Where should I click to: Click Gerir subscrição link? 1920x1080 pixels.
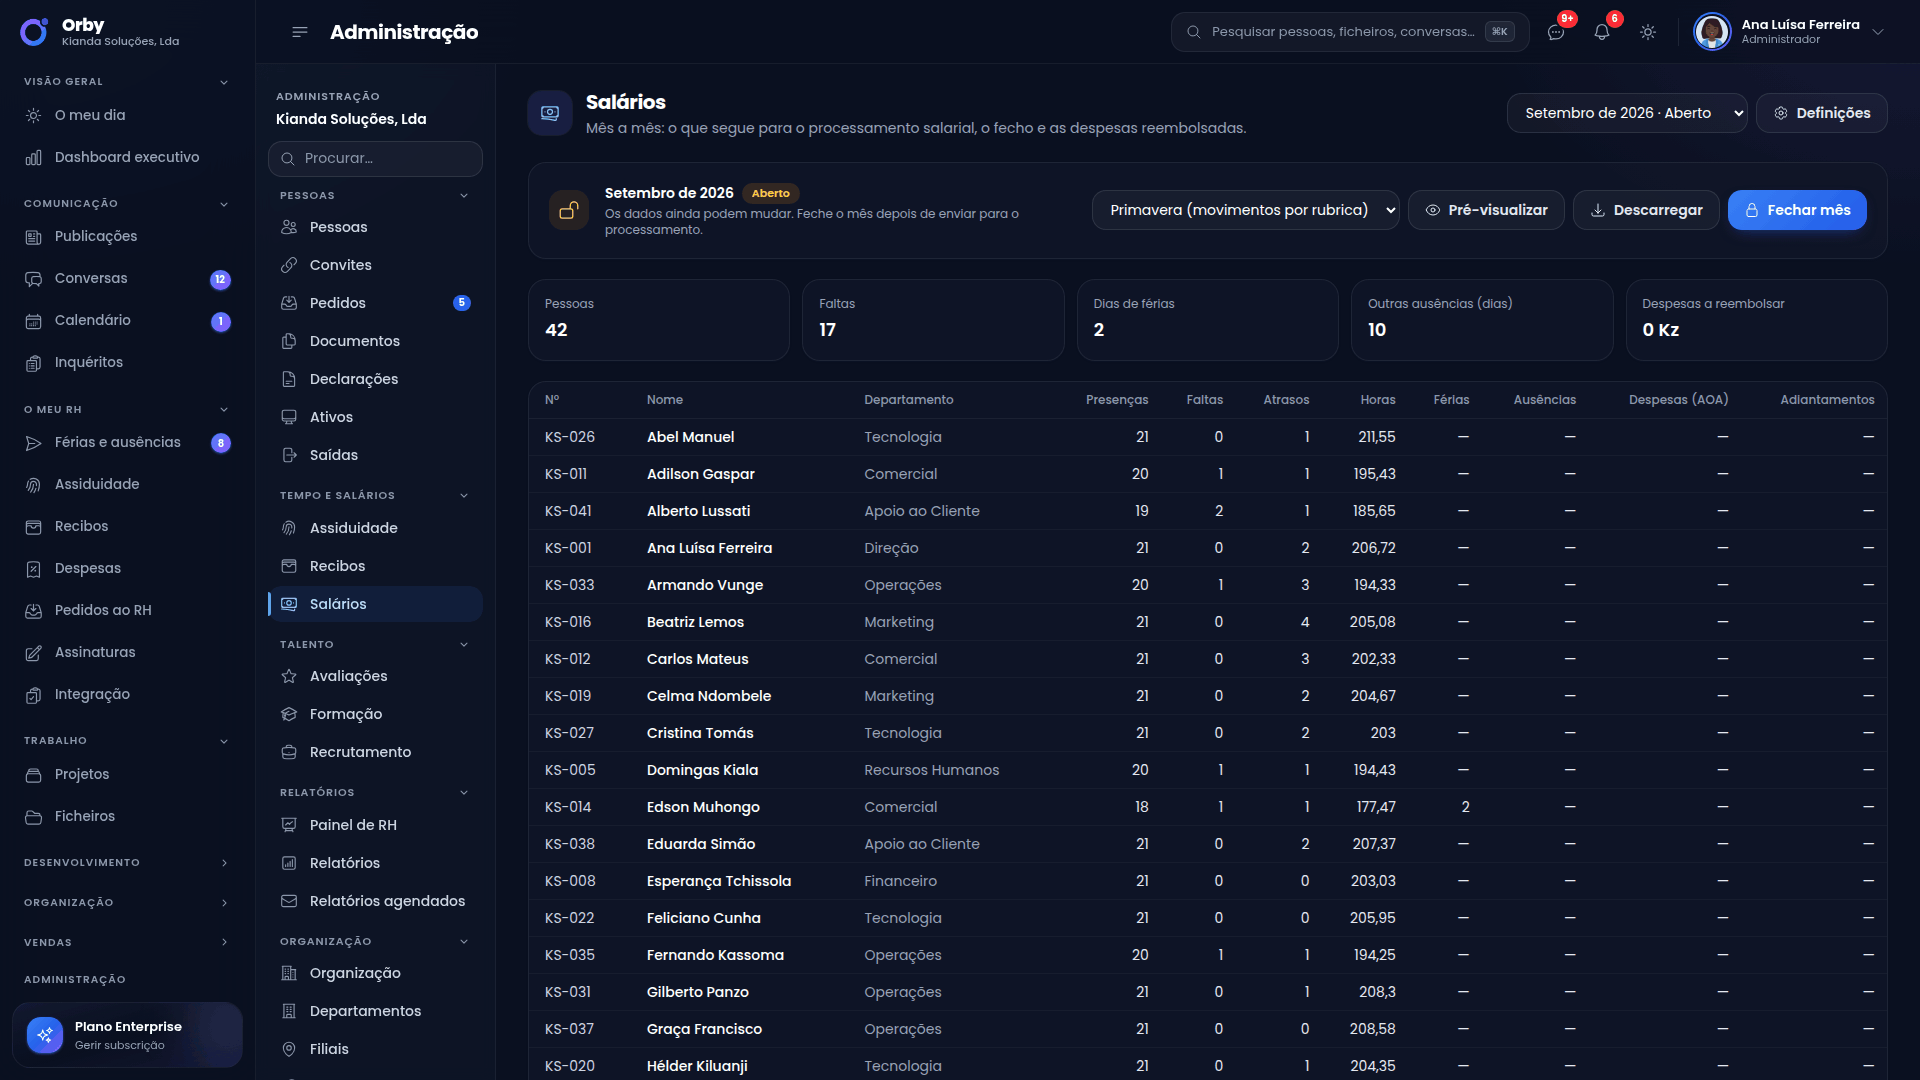coord(119,1046)
